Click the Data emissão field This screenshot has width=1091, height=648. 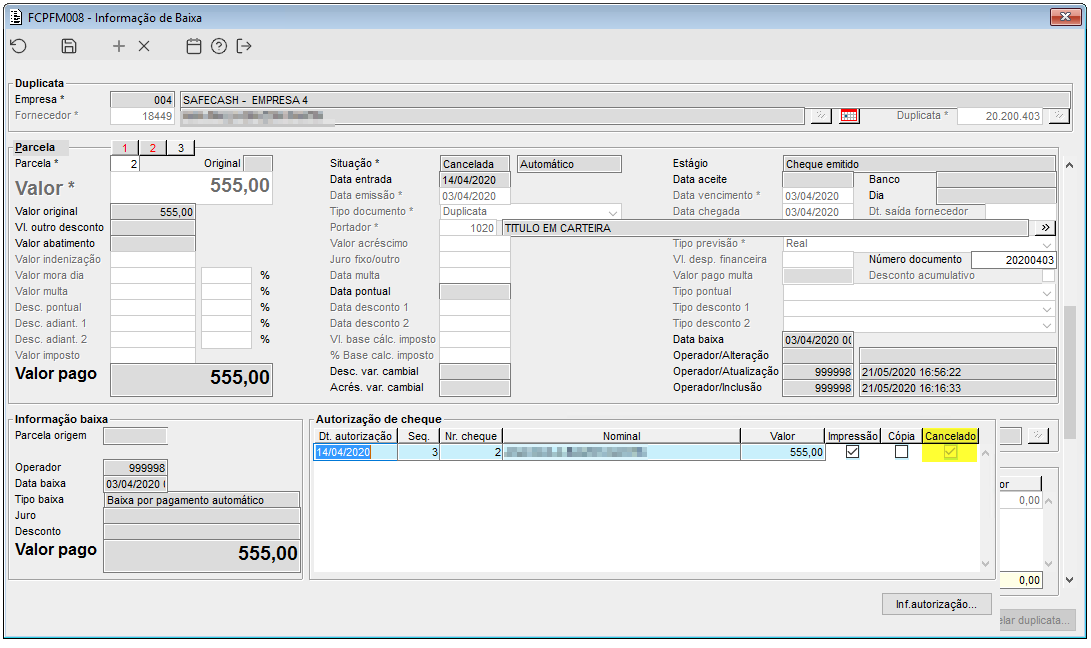coord(475,196)
